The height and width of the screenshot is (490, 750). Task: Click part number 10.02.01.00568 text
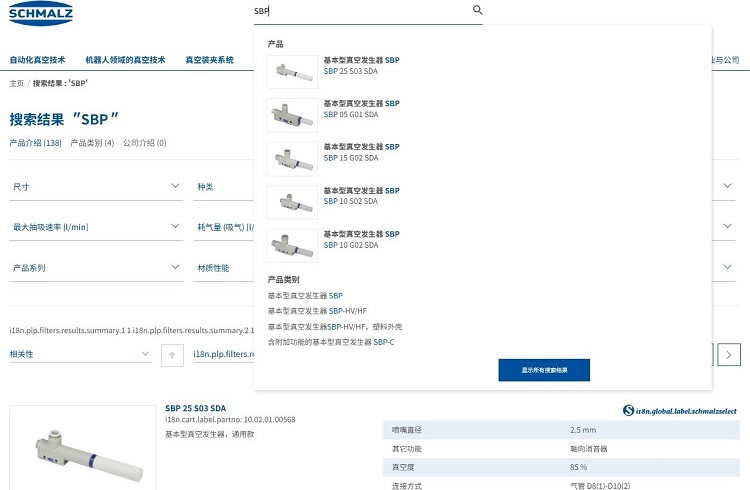coord(270,420)
